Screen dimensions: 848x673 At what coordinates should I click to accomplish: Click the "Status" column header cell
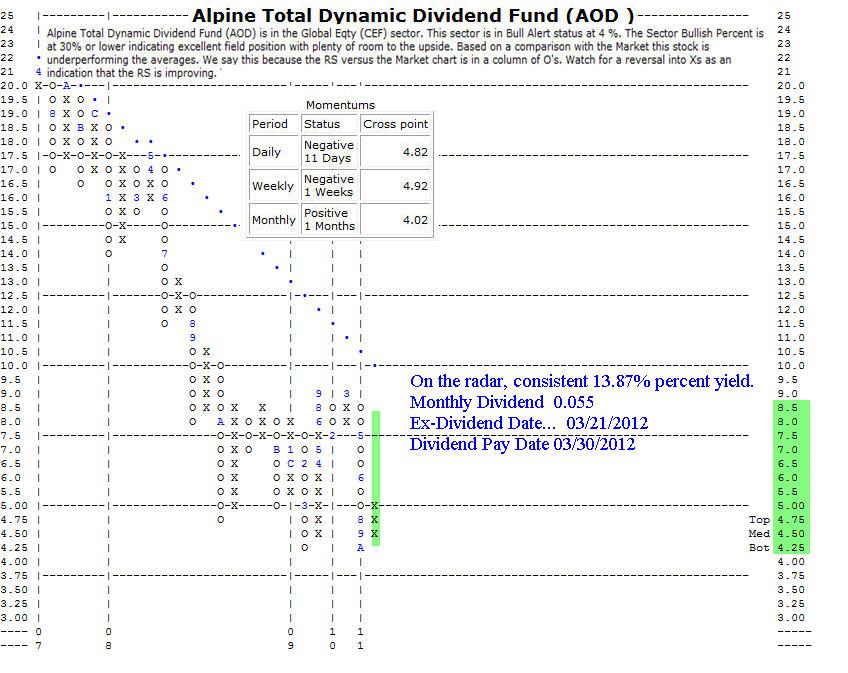click(329, 124)
